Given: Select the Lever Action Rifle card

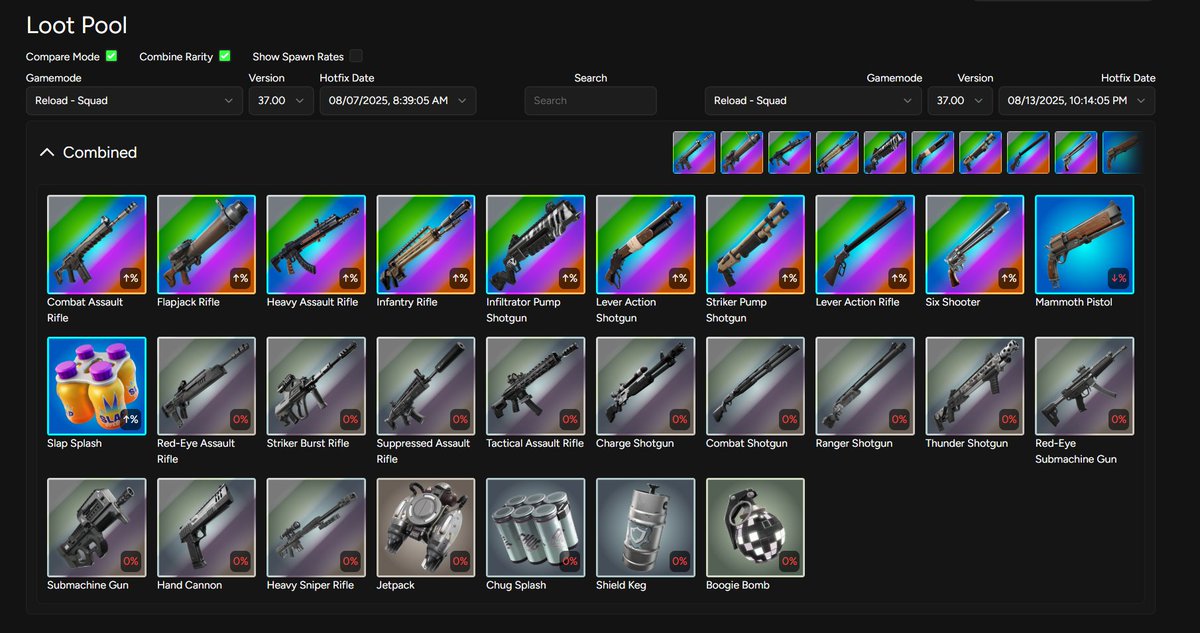Looking at the screenshot, I should click(865, 244).
